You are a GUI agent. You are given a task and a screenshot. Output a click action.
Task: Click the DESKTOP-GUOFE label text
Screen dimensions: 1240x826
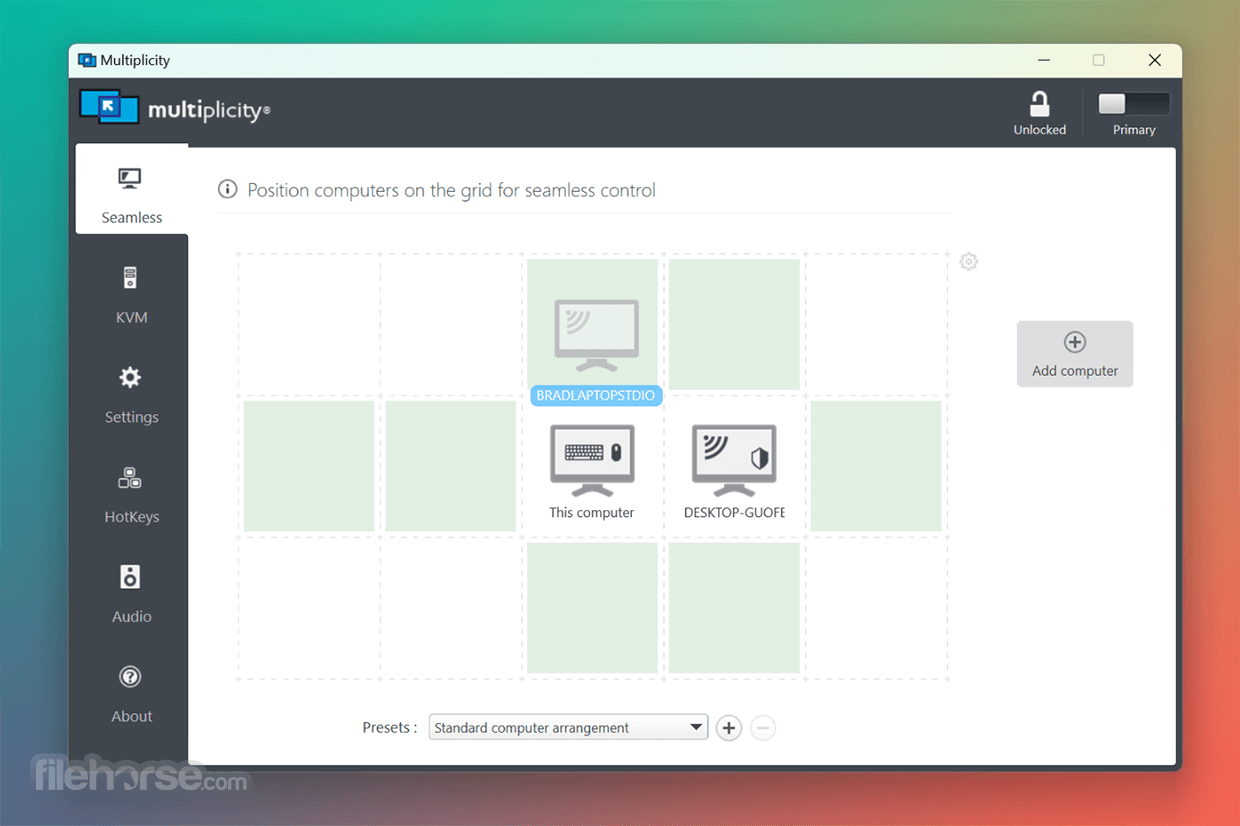click(x=734, y=513)
